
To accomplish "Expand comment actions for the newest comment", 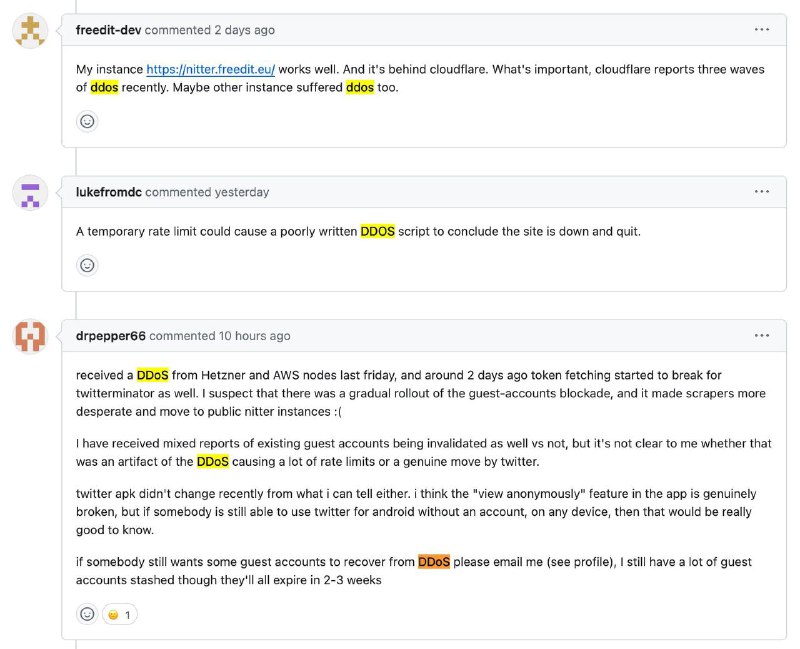I will [x=762, y=335].
